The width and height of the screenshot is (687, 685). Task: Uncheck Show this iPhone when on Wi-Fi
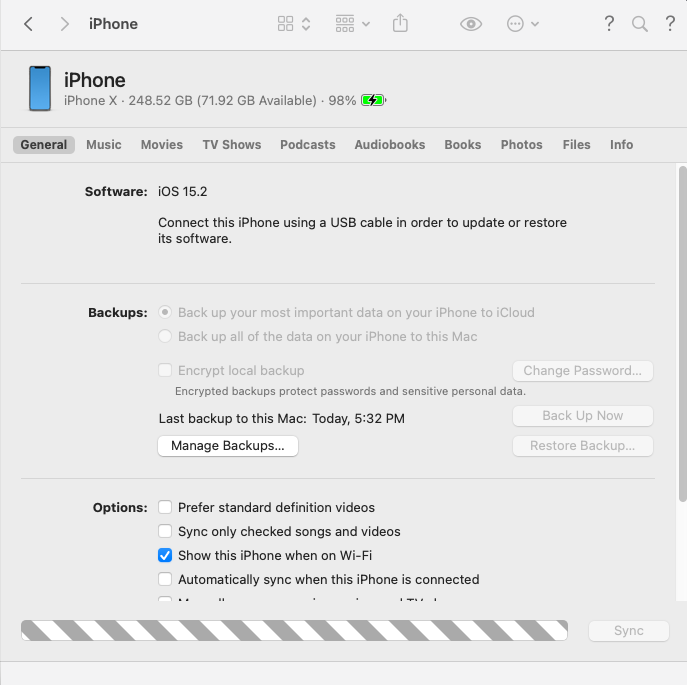point(165,555)
